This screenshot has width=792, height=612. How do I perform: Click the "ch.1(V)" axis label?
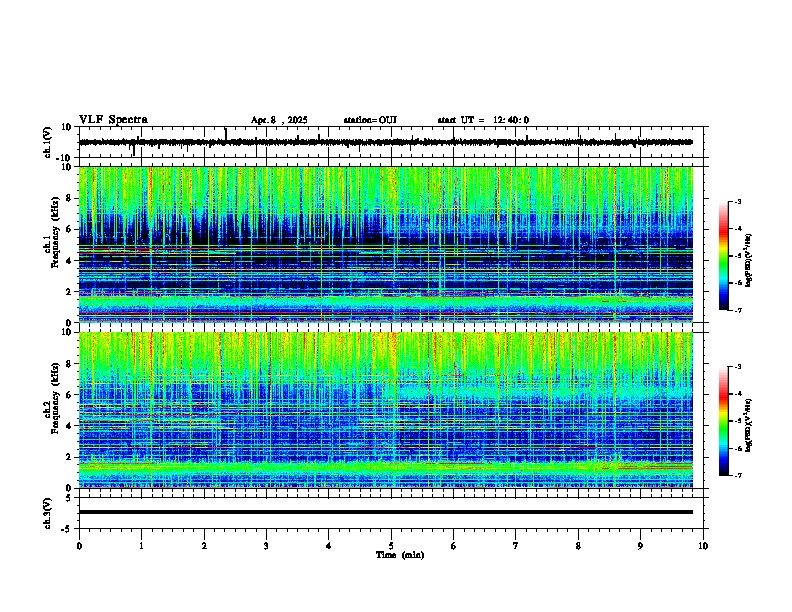point(48,142)
